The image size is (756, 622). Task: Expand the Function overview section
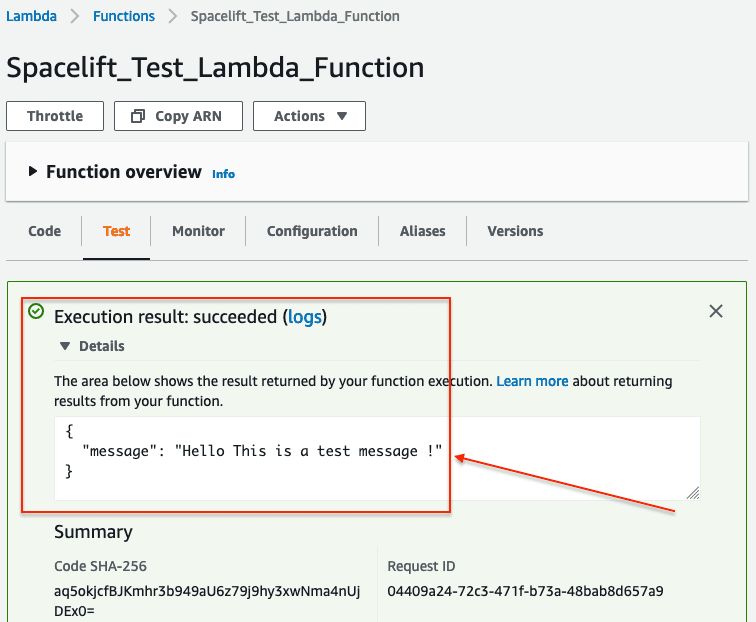point(33,171)
